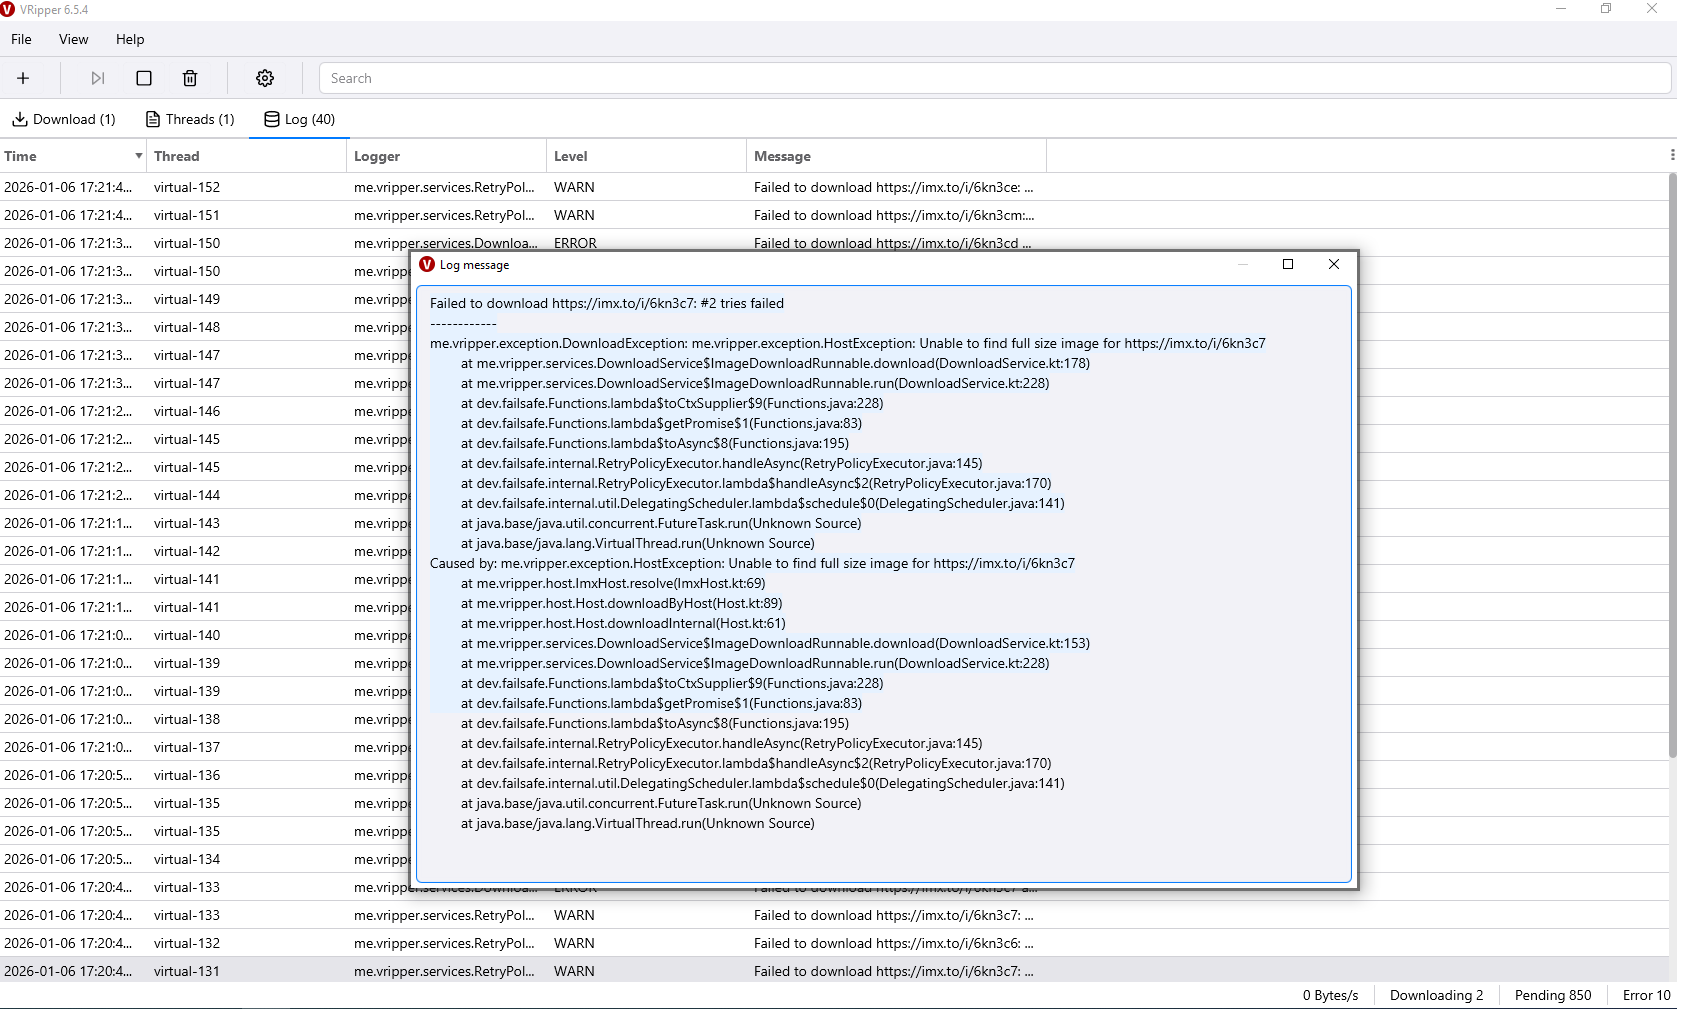Select the virtual-144 row
The image size is (1692, 1009).
(205, 495)
